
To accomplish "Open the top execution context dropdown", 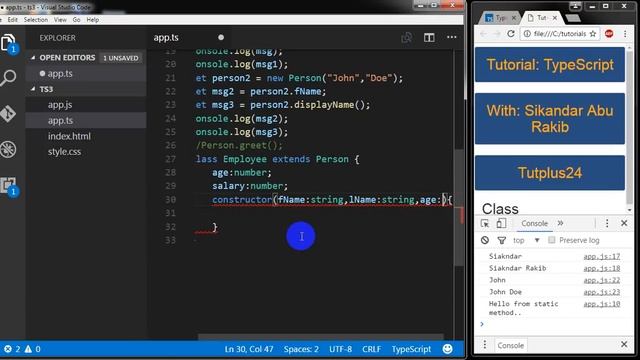I will 526,240.
